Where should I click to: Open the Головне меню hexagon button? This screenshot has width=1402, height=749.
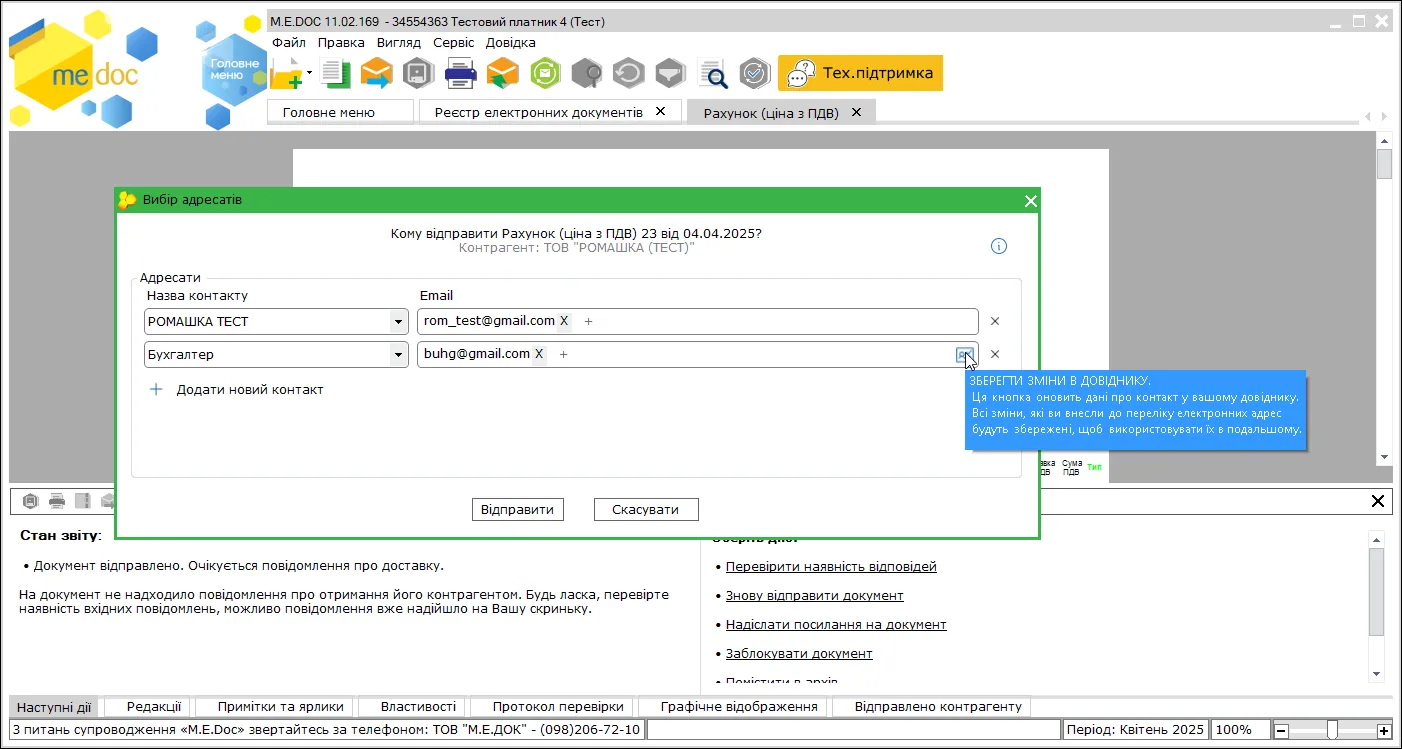click(x=233, y=68)
